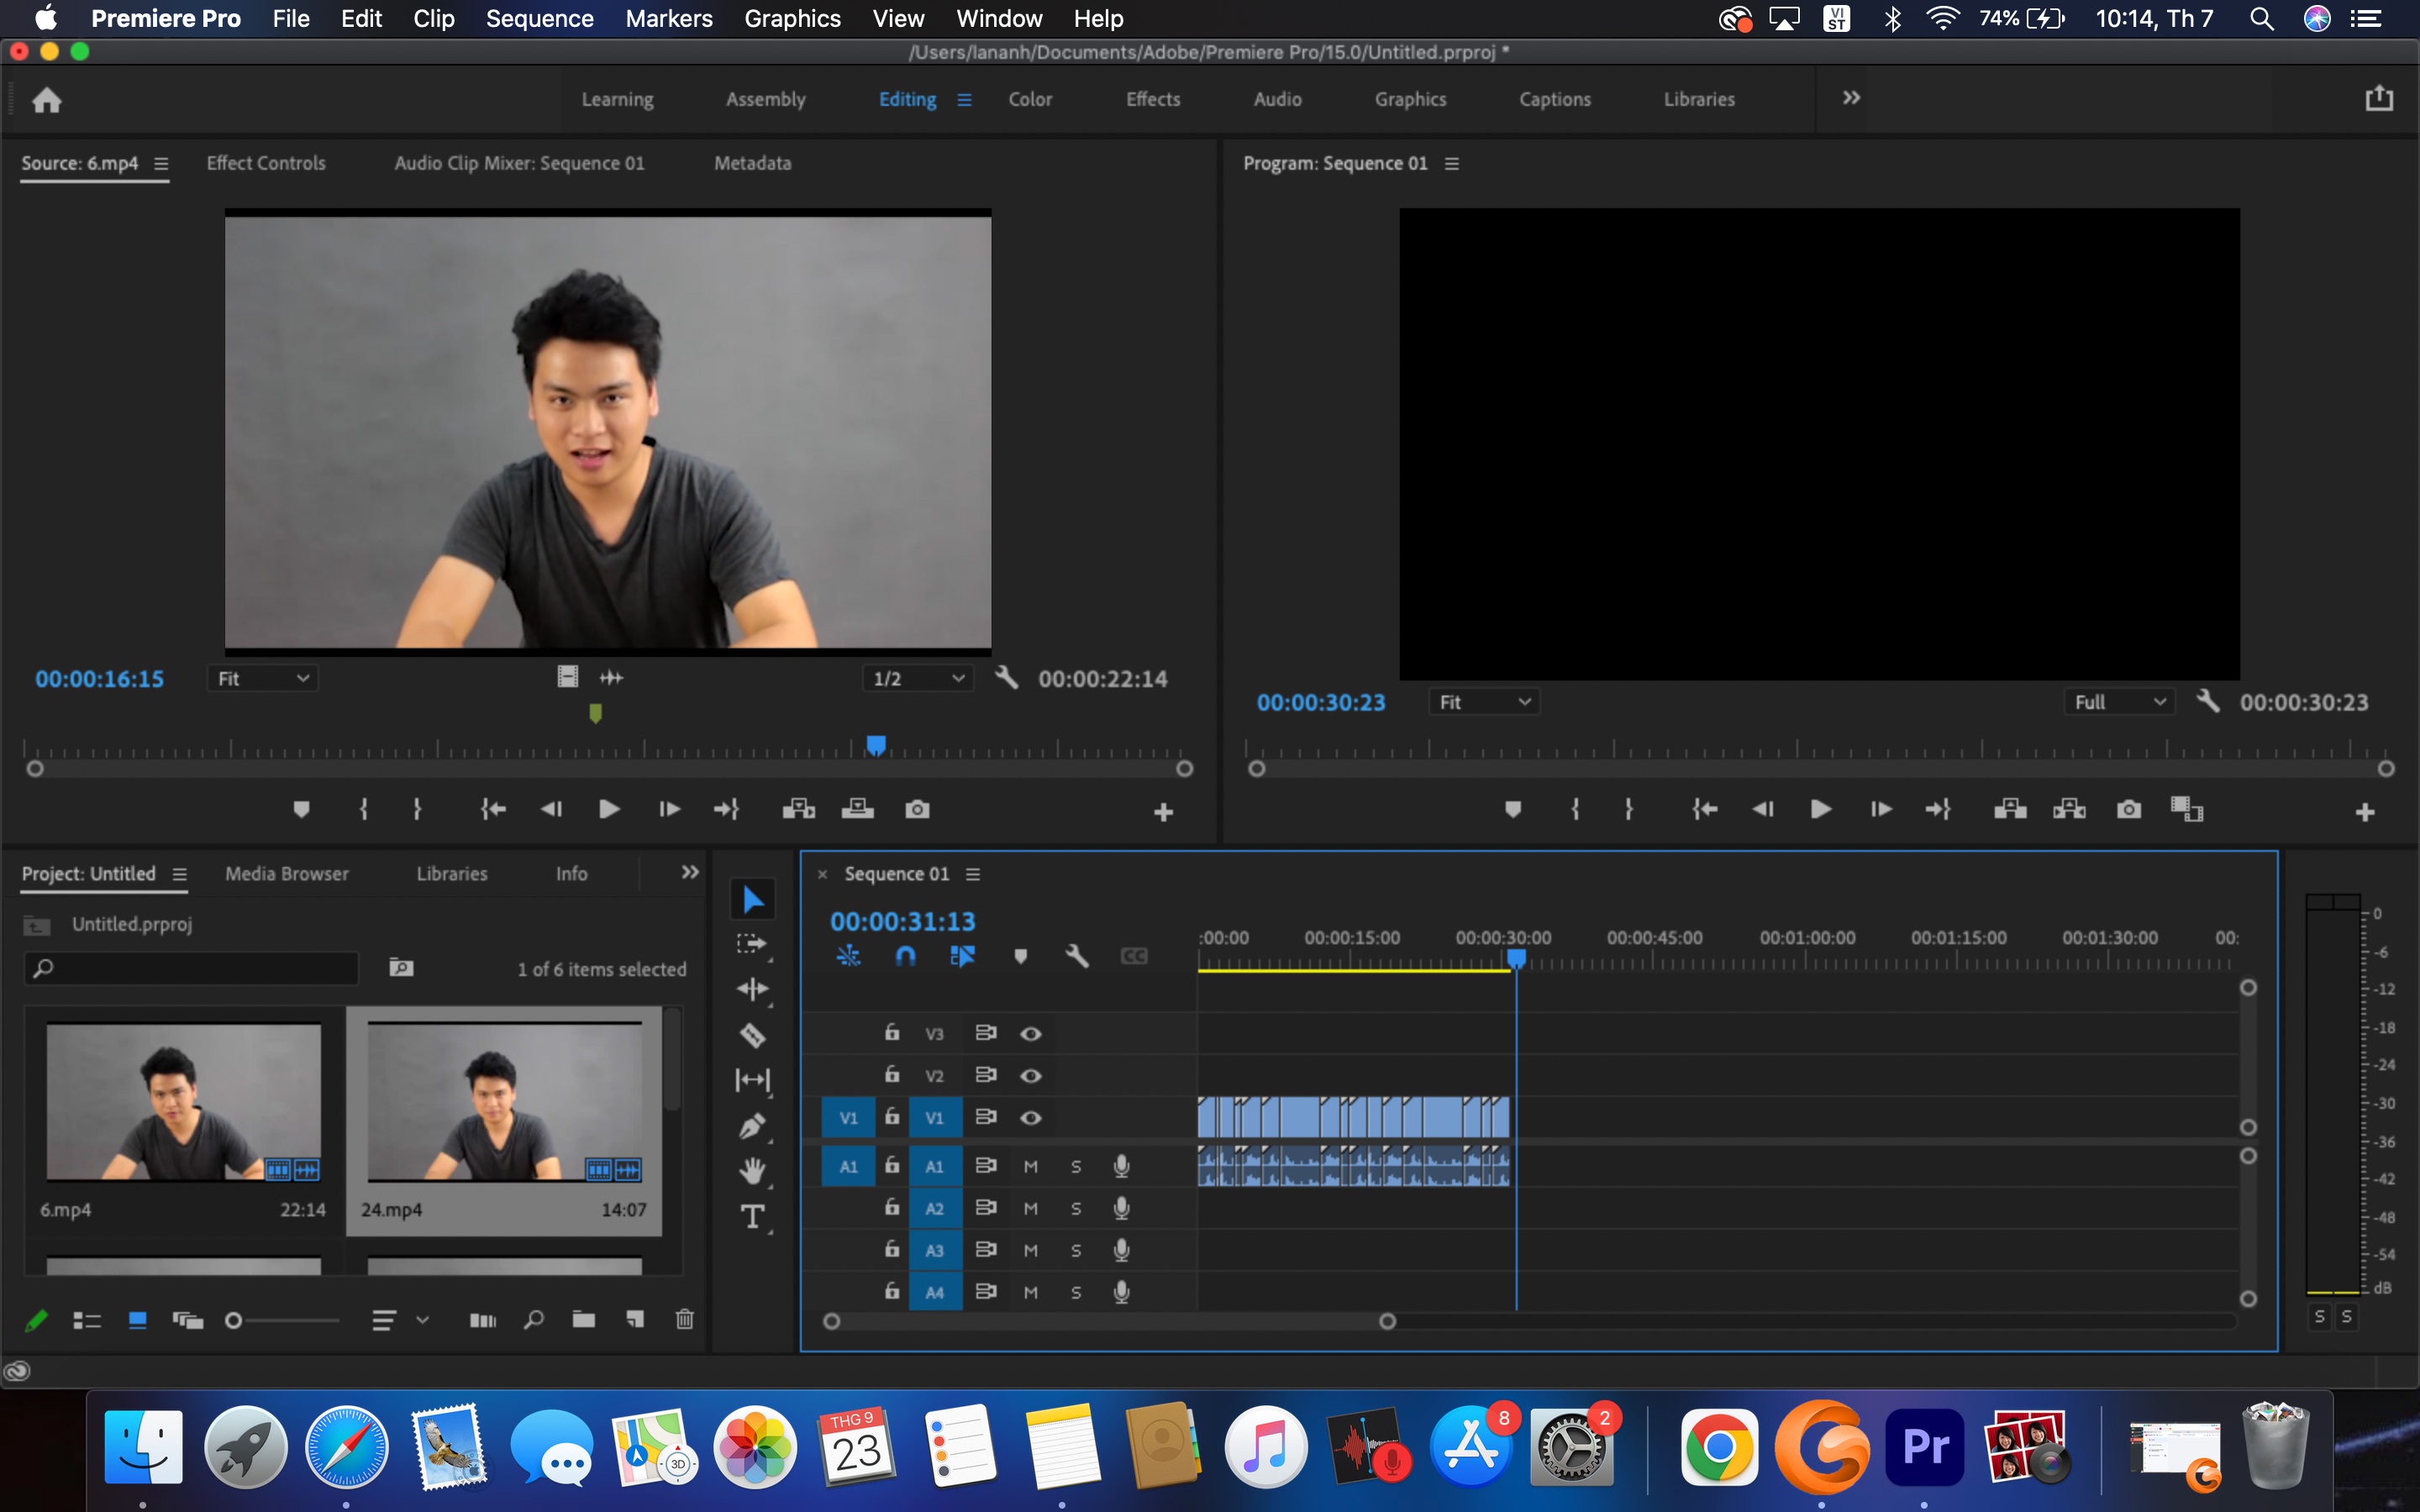Switch to Effect Controls tab
This screenshot has width=2420, height=1512.
click(x=266, y=163)
